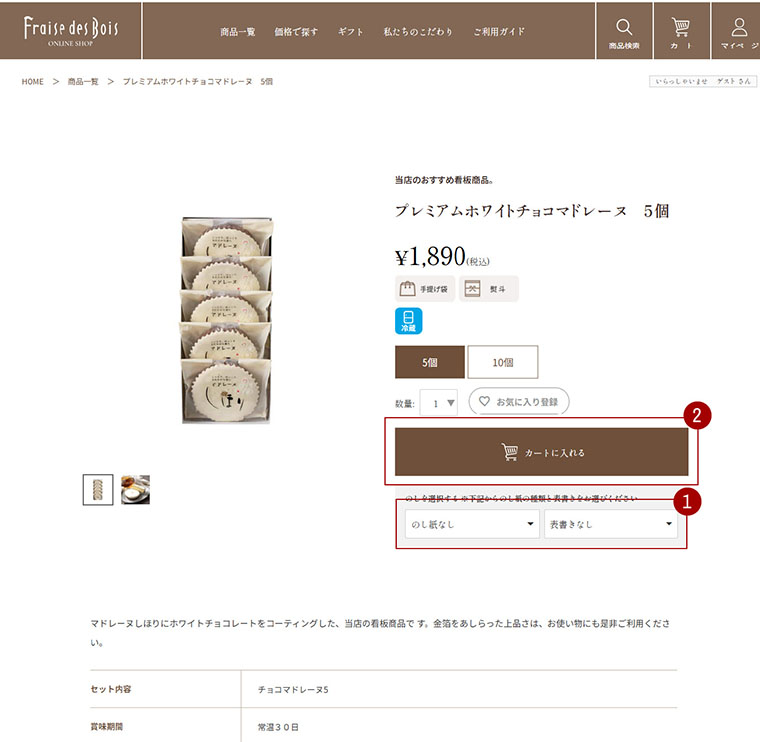Click the noshi (熨斗) icon badge

coord(489,289)
